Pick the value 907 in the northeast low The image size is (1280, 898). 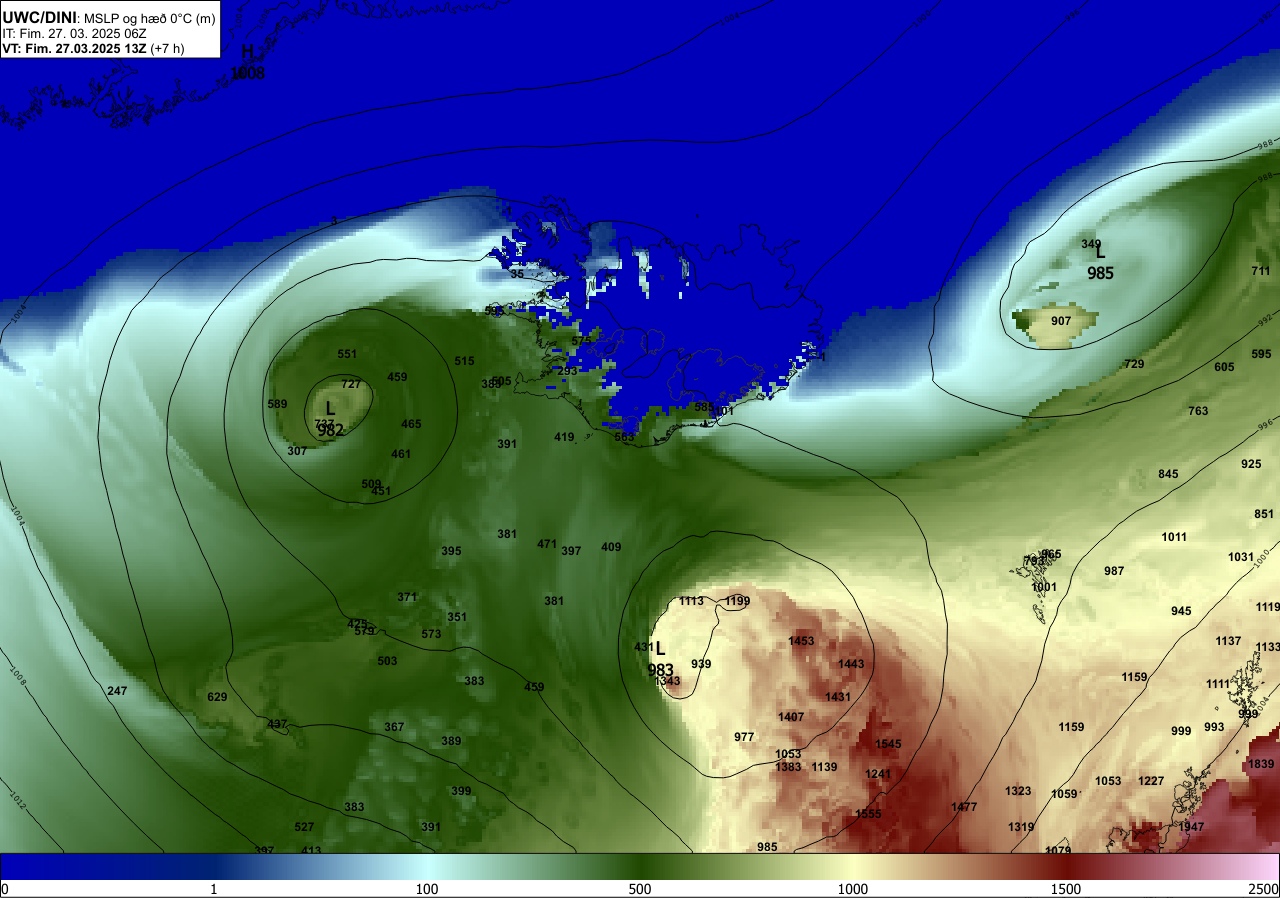pos(1061,321)
